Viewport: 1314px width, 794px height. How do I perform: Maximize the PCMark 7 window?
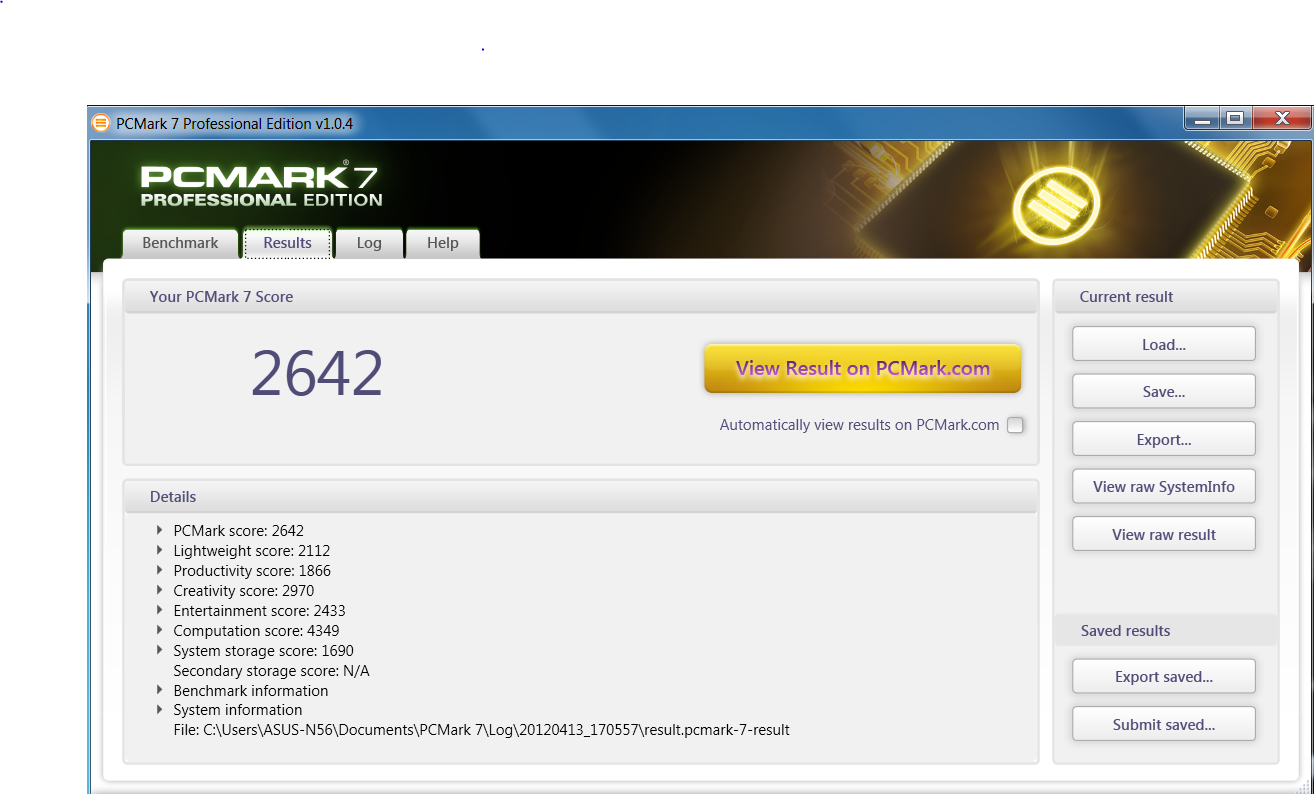point(1236,119)
